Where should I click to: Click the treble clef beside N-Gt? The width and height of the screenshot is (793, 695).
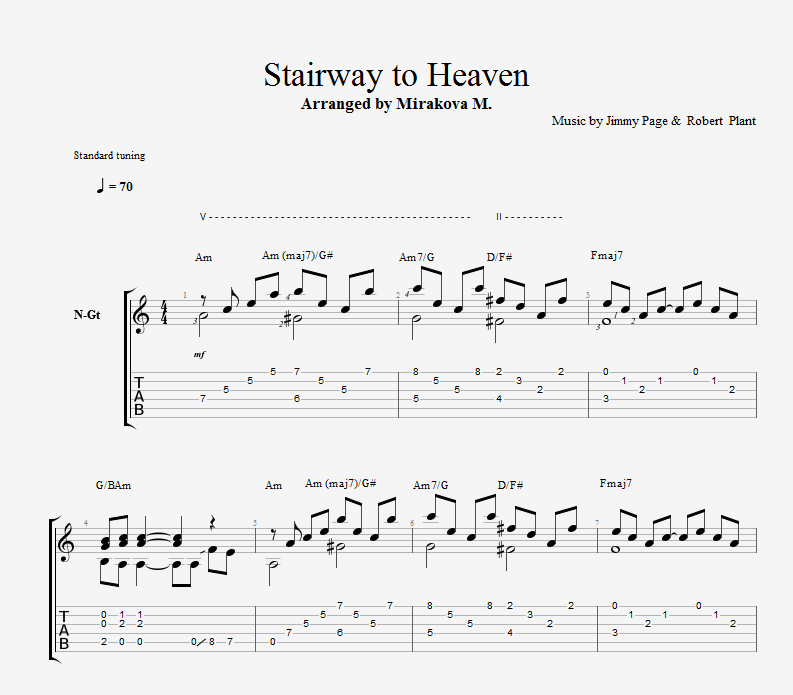coord(140,314)
